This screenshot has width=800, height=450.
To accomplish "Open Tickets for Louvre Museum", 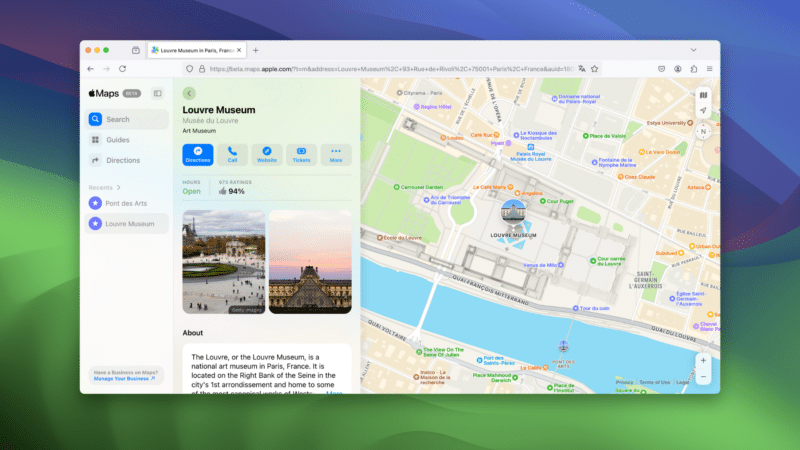I will pyautogui.click(x=301, y=155).
